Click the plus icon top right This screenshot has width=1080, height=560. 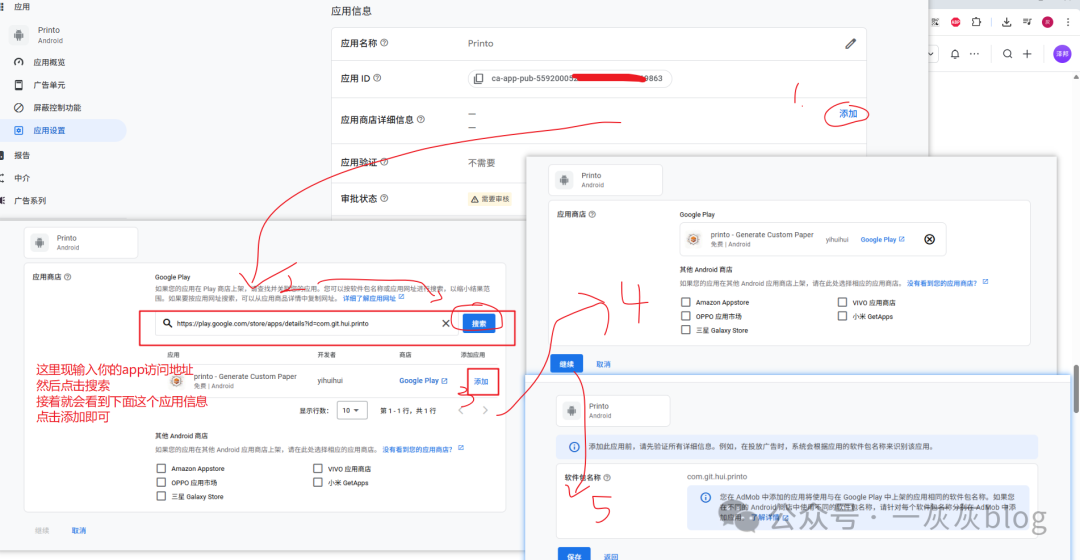pyautogui.click(x=1027, y=54)
